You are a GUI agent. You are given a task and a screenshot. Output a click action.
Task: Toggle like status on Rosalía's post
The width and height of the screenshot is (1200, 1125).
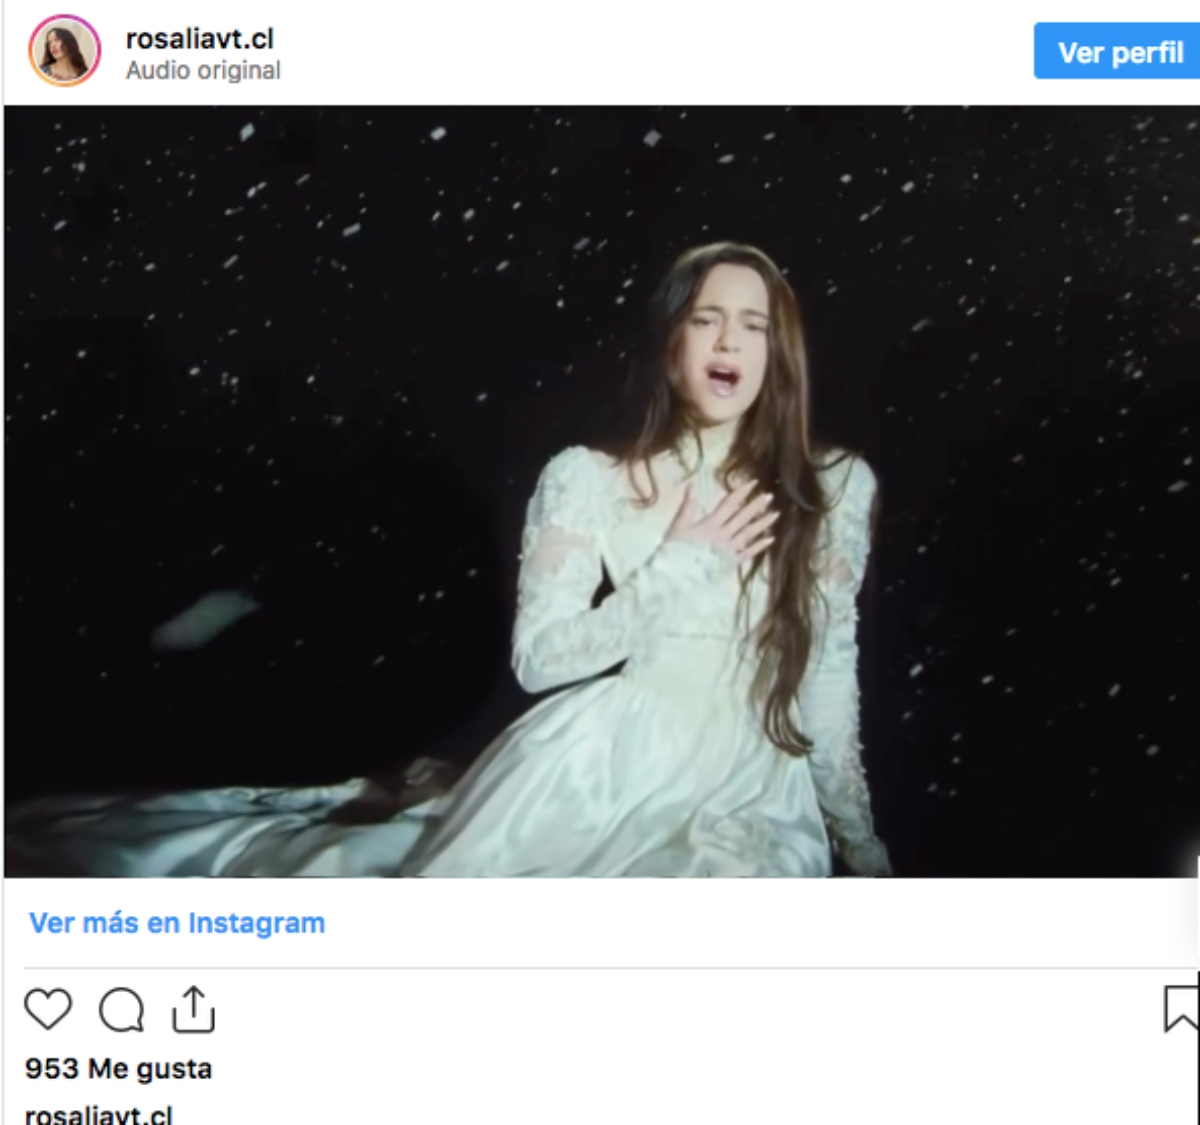pos(50,1013)
